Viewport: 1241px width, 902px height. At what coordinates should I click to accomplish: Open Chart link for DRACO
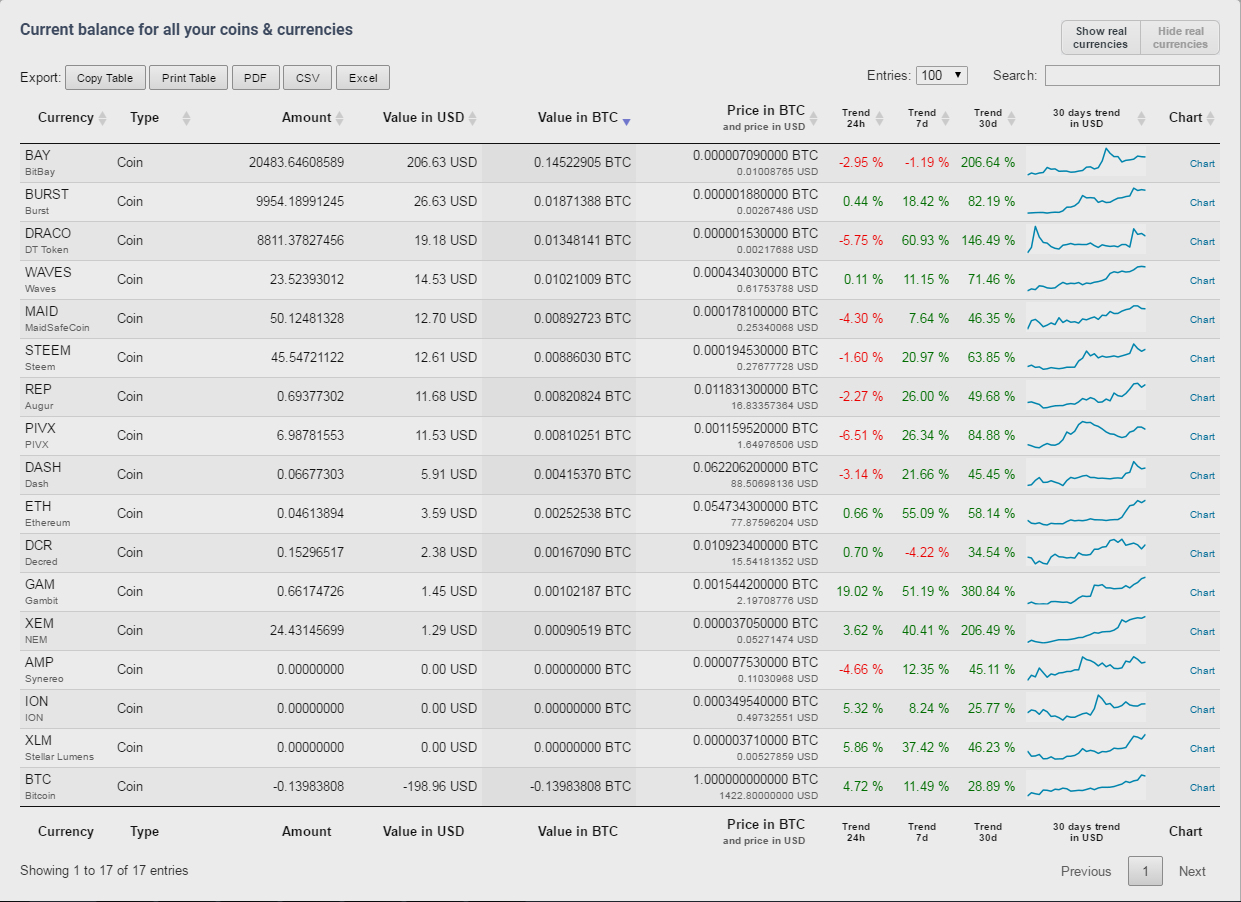point(1202,242)
